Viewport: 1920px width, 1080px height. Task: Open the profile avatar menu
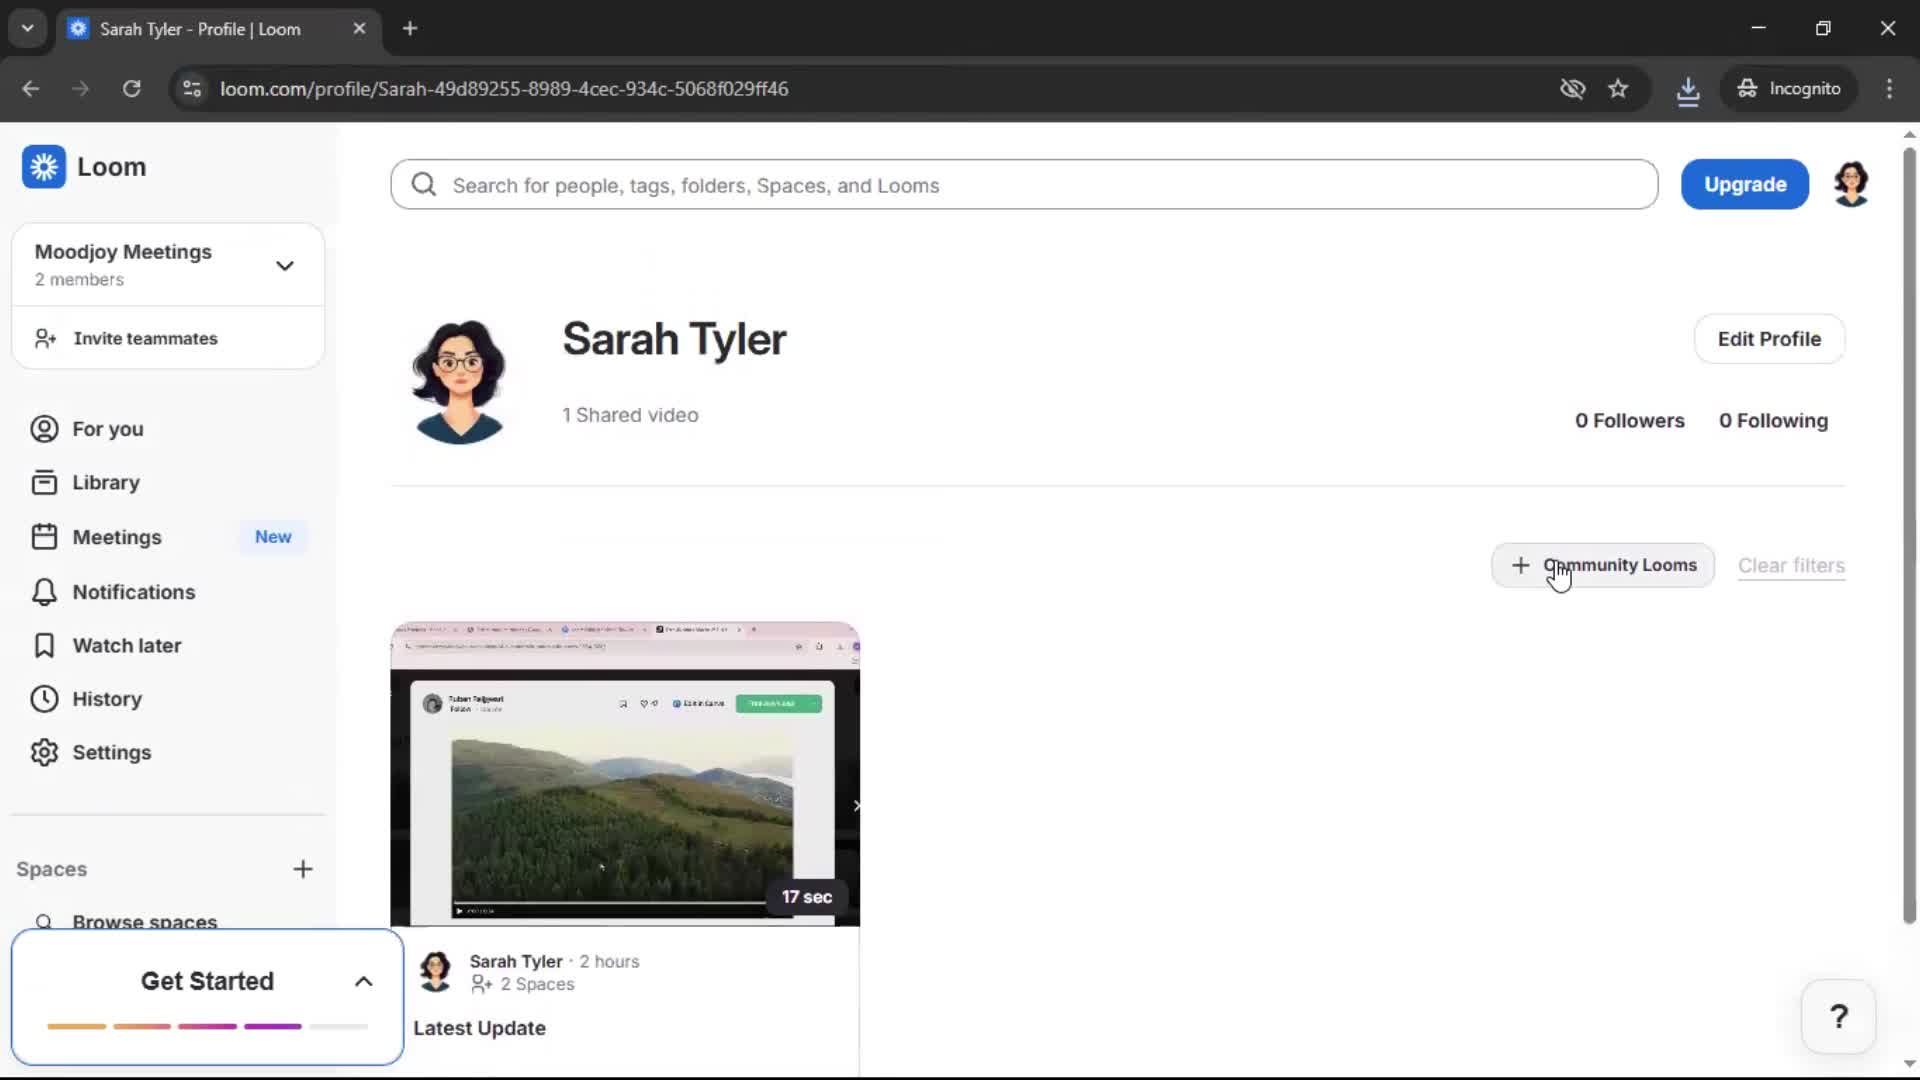tap(1851, 184)
